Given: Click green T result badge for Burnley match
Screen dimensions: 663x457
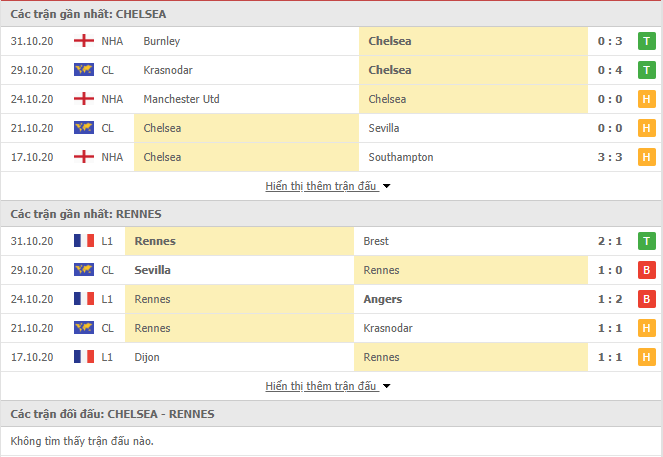Looking at the screenshot, I should pos(647,41).
